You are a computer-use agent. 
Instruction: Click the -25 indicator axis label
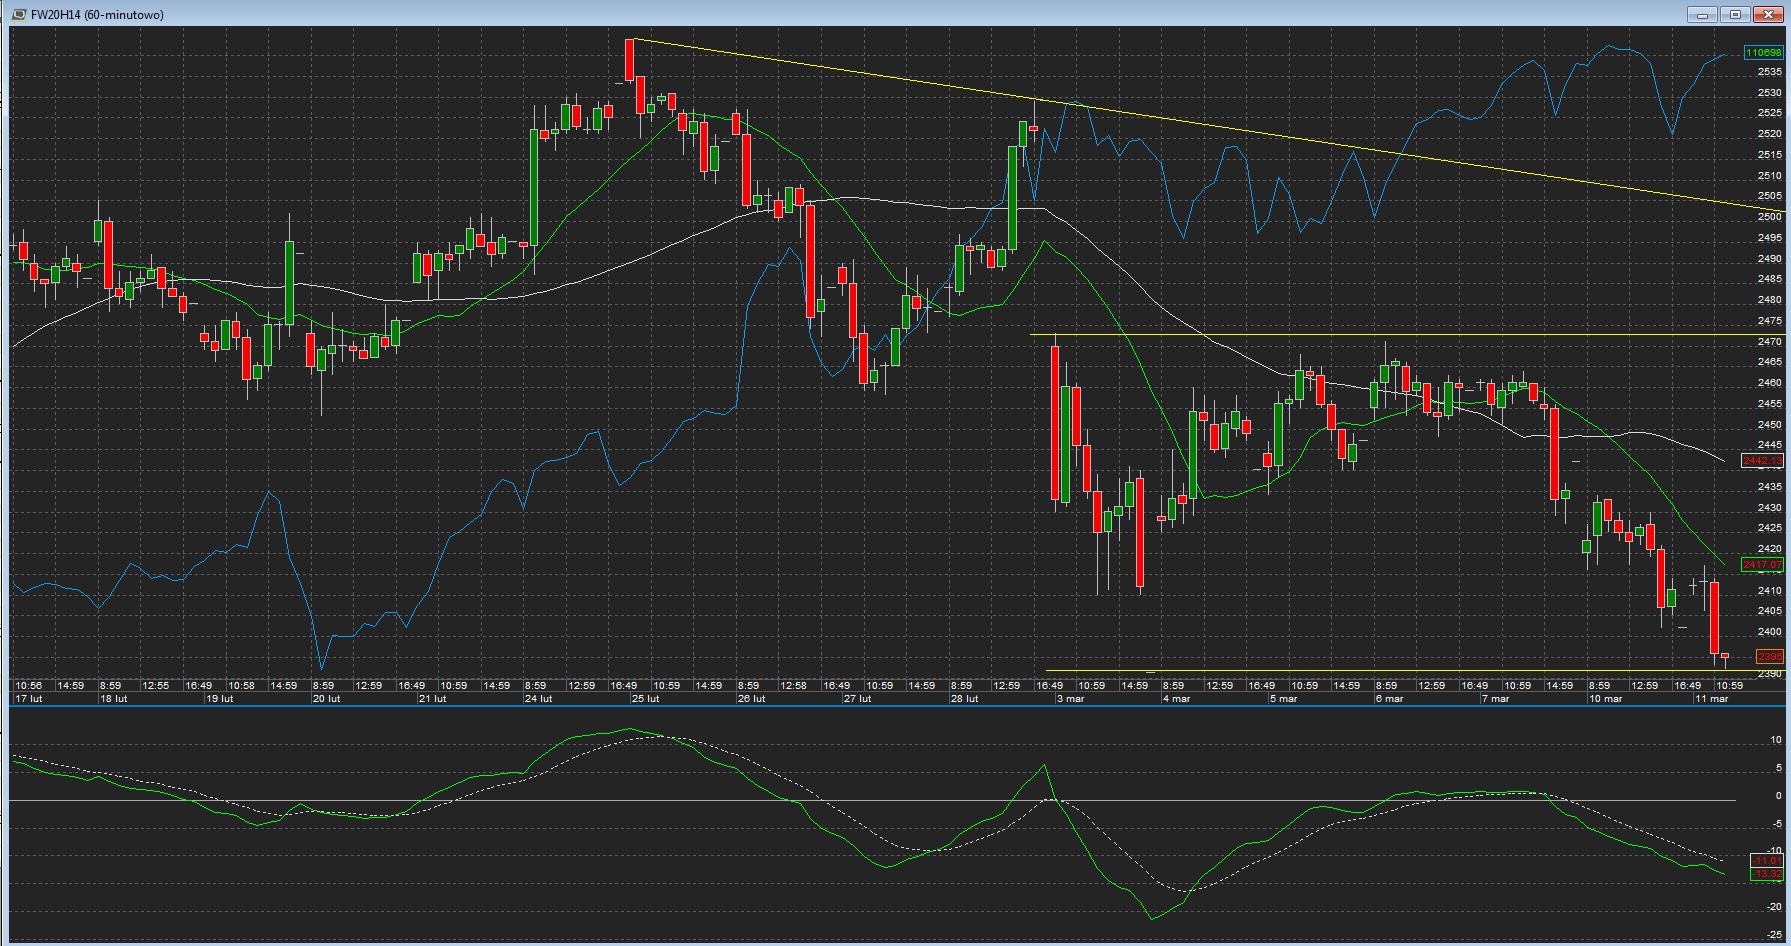pyautogui.click(x=1775, y=936)
